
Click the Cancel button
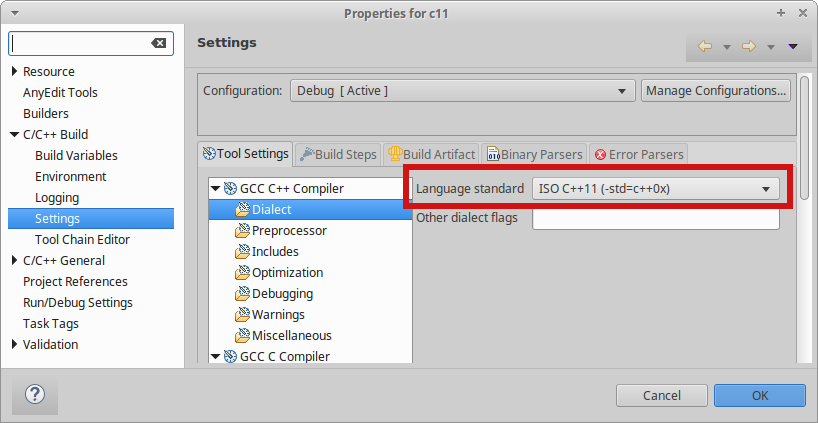click(x=662, y=395)
